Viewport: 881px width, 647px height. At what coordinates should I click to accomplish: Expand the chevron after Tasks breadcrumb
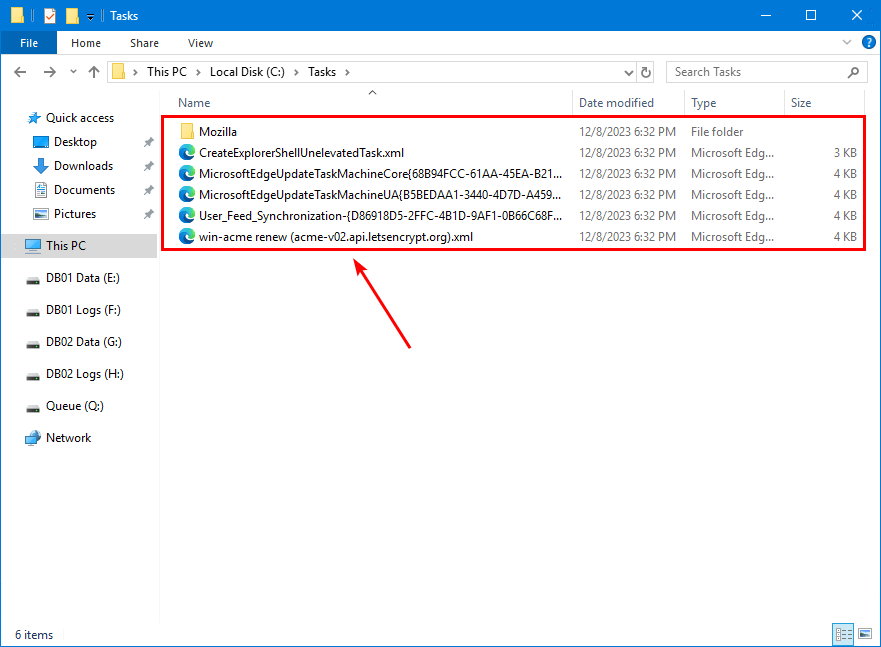(x=347, y=72)
